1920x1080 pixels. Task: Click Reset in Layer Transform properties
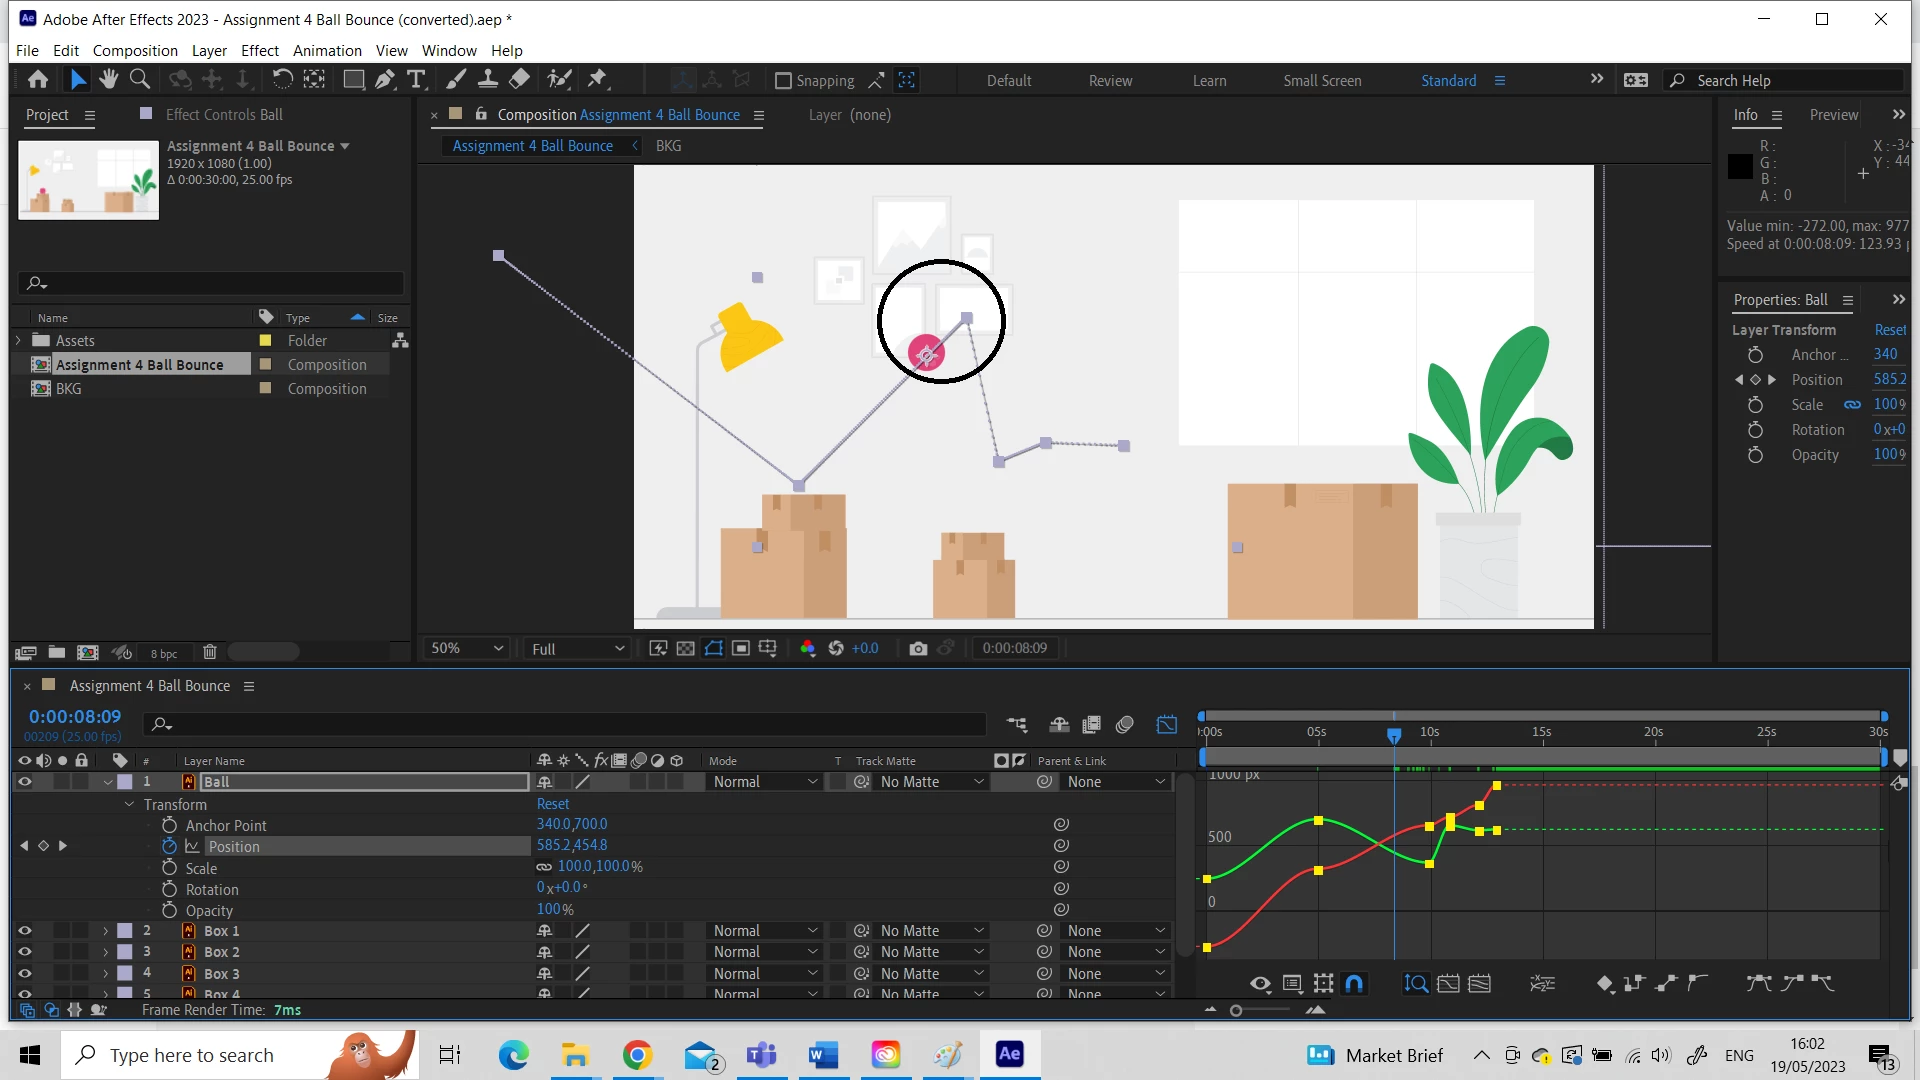click(x=1889, y=330)
